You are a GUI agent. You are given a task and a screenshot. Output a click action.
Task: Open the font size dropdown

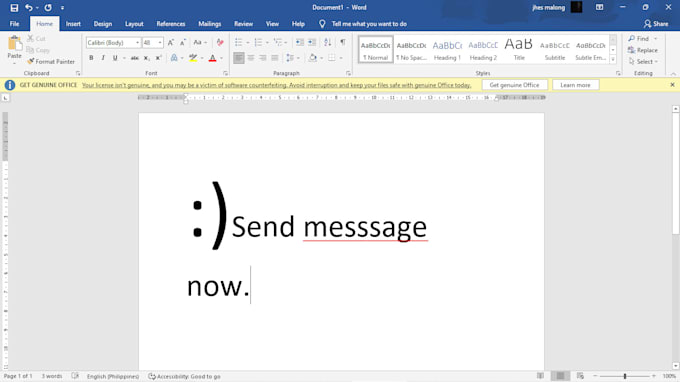[x=160, y=42]
